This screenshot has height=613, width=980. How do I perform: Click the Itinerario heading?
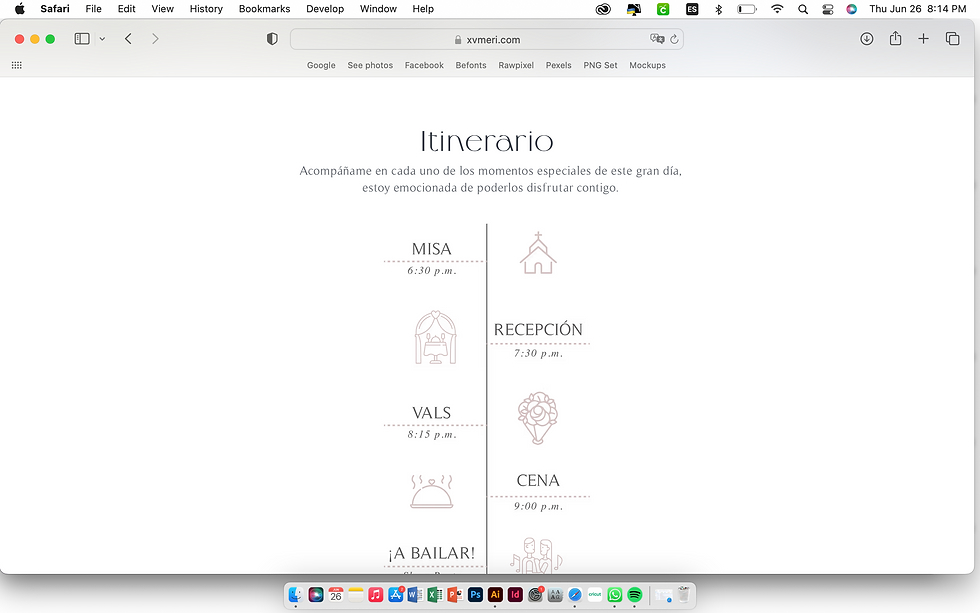(x=487, y=141)
